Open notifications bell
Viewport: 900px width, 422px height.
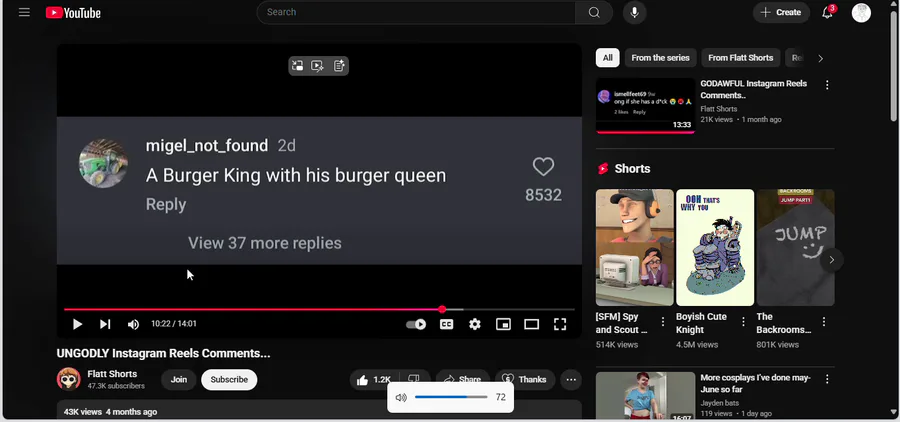tap(828, 12)
